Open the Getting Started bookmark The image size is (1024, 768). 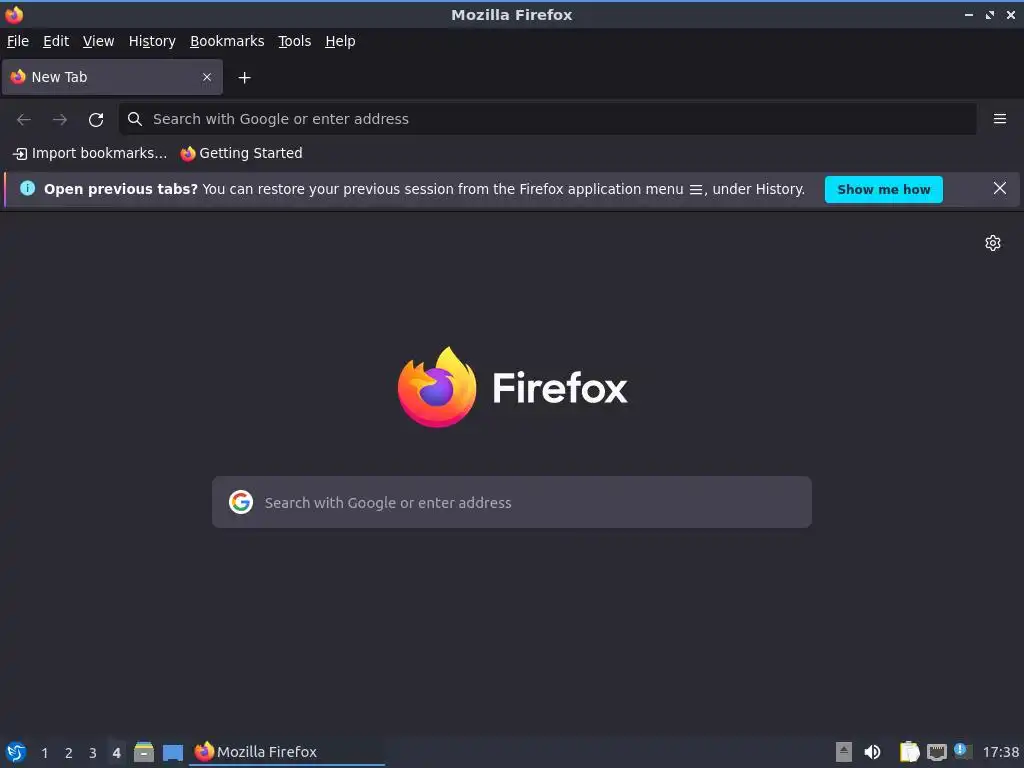tap(242, 153)
